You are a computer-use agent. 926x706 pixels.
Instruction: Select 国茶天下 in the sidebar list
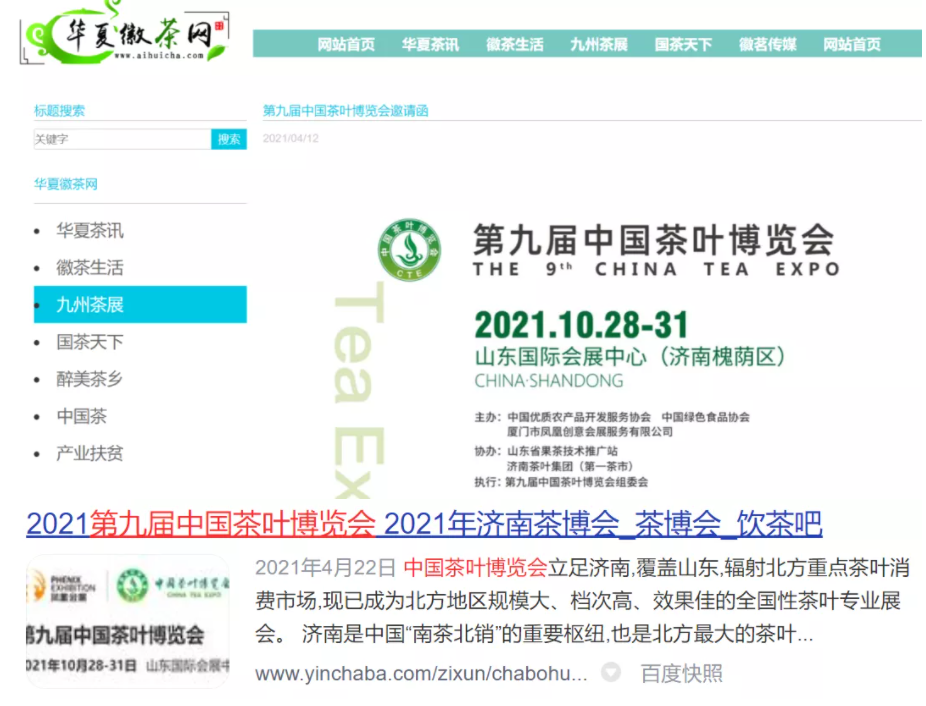tap(90, 342)
